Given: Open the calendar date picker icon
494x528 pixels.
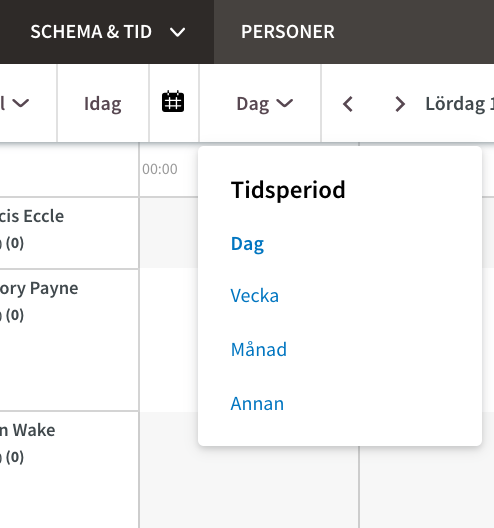Looking at the screenshot, I should pos(173,102).
